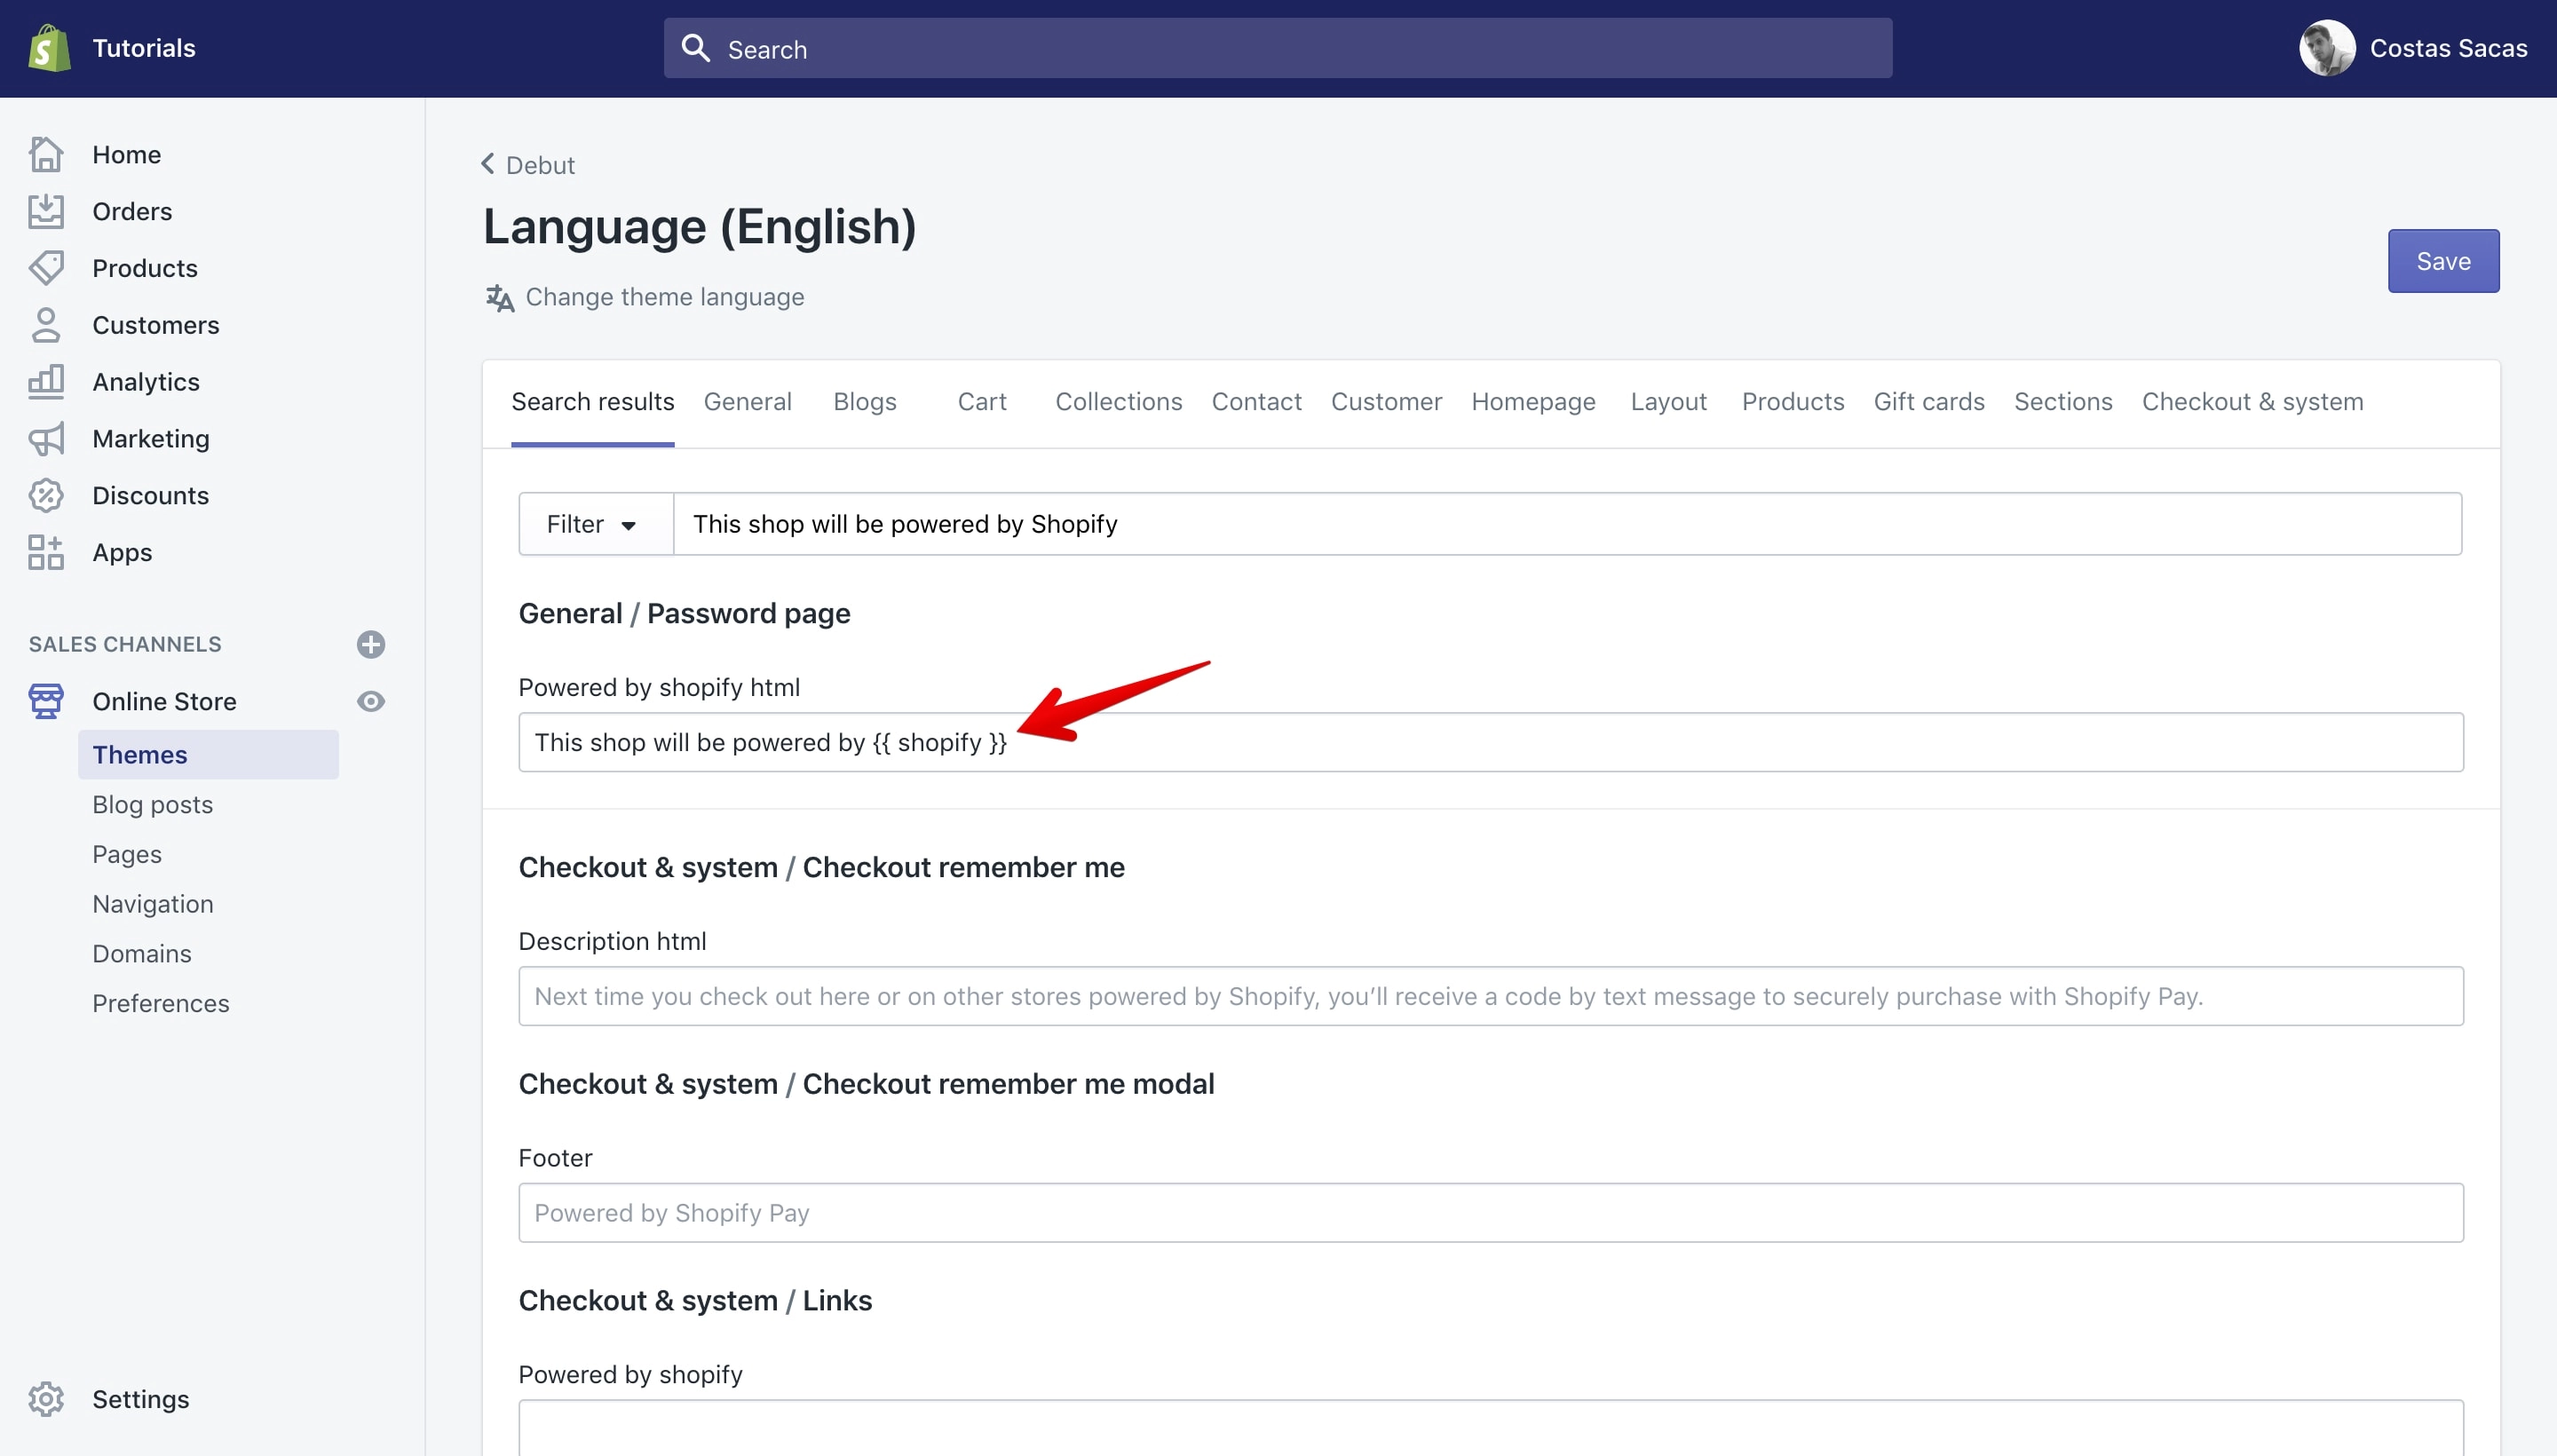Viewport: 2557px width, 1456px height.
Task: Open Home in sidebar
Action: pyautogui.click(x=126, y=154)
